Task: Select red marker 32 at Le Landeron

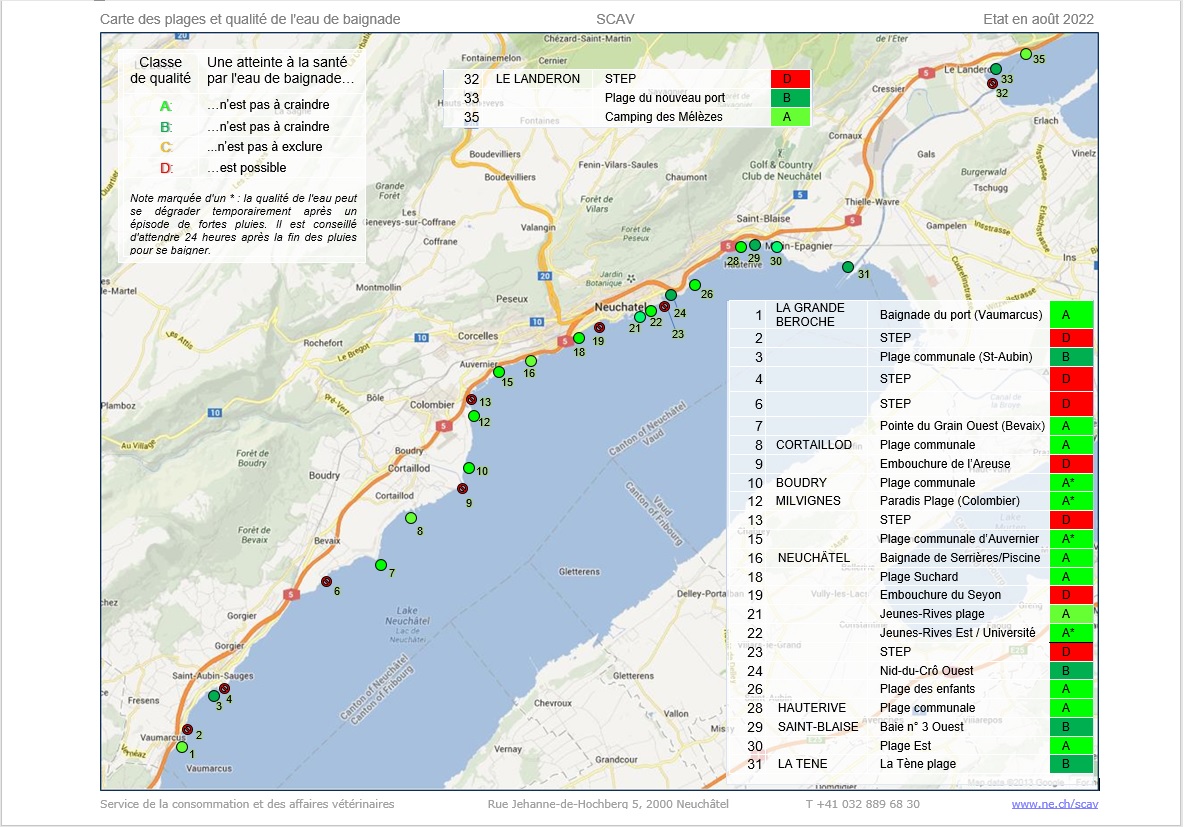Action: [993, 84]
